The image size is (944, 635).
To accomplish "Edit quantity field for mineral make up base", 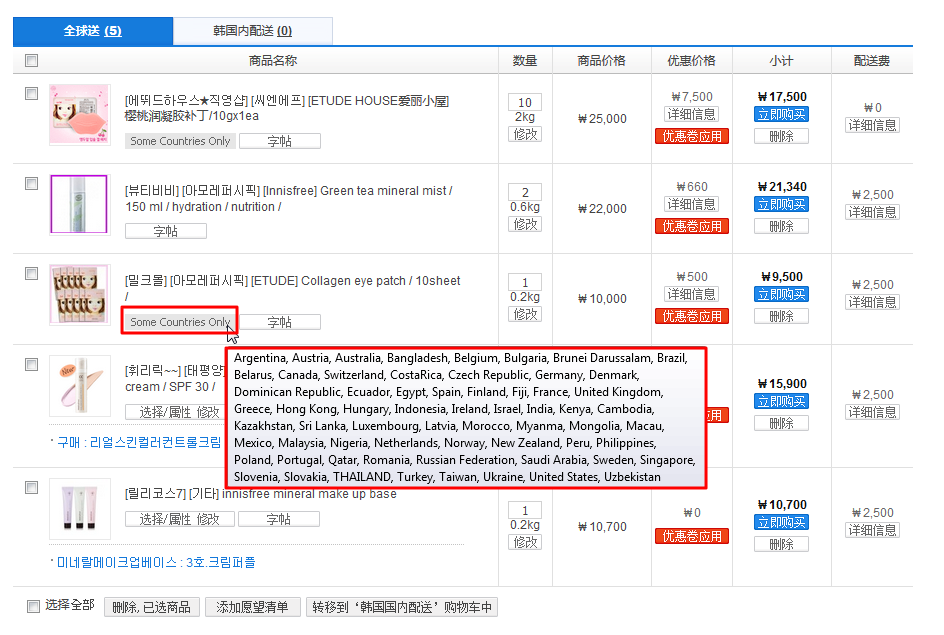I will 525,510.
